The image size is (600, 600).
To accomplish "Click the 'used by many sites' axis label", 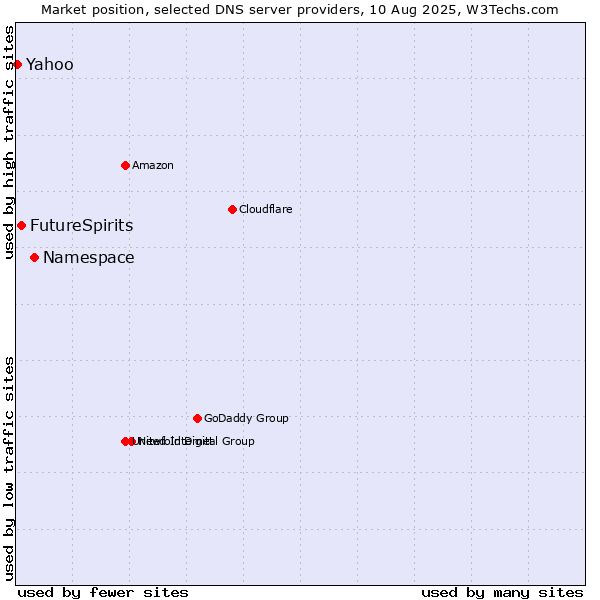I will pyautogui.click(x=502, y=592).
